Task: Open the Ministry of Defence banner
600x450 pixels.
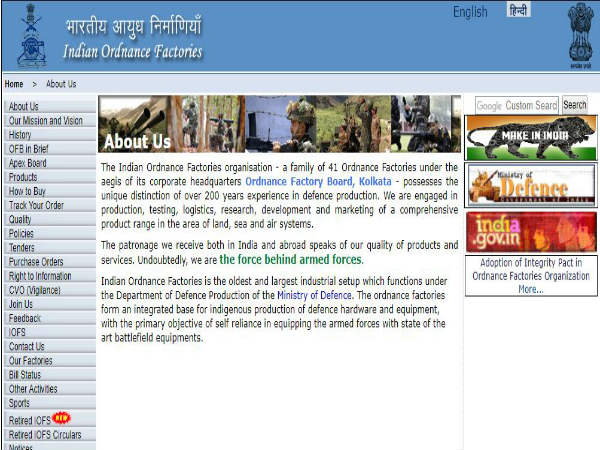Action: [x=531, y=185]
